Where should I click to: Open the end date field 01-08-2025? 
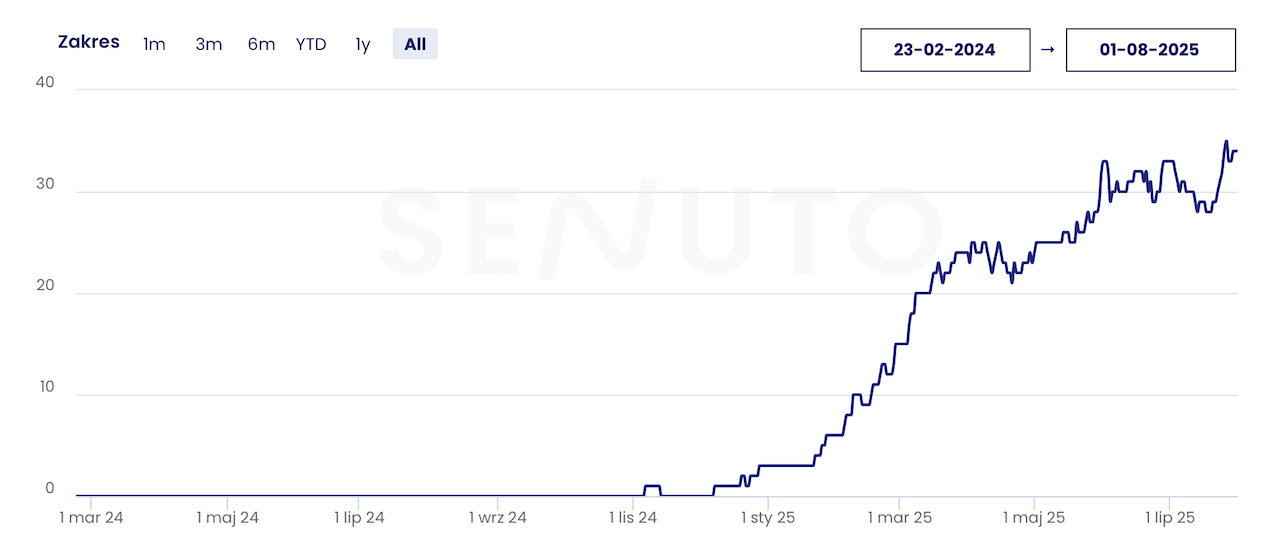click(x=1150, y=50)
